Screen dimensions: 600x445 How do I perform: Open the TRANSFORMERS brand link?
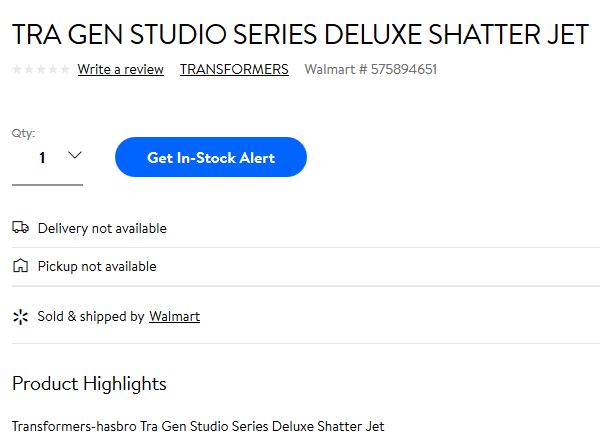pos(234,70)
